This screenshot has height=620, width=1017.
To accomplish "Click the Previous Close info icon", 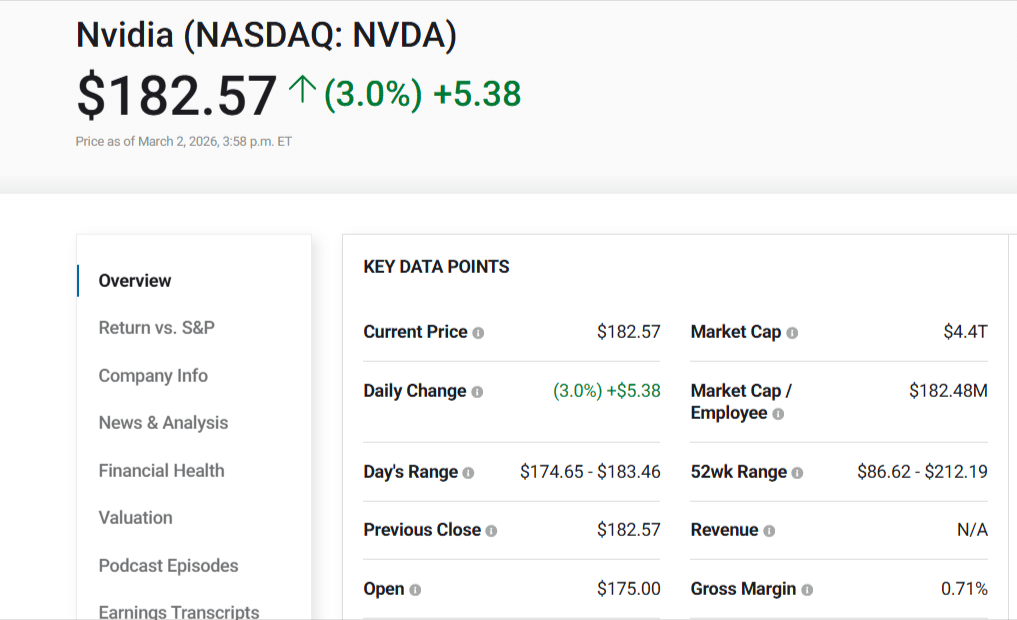I will tap(492, 529).
